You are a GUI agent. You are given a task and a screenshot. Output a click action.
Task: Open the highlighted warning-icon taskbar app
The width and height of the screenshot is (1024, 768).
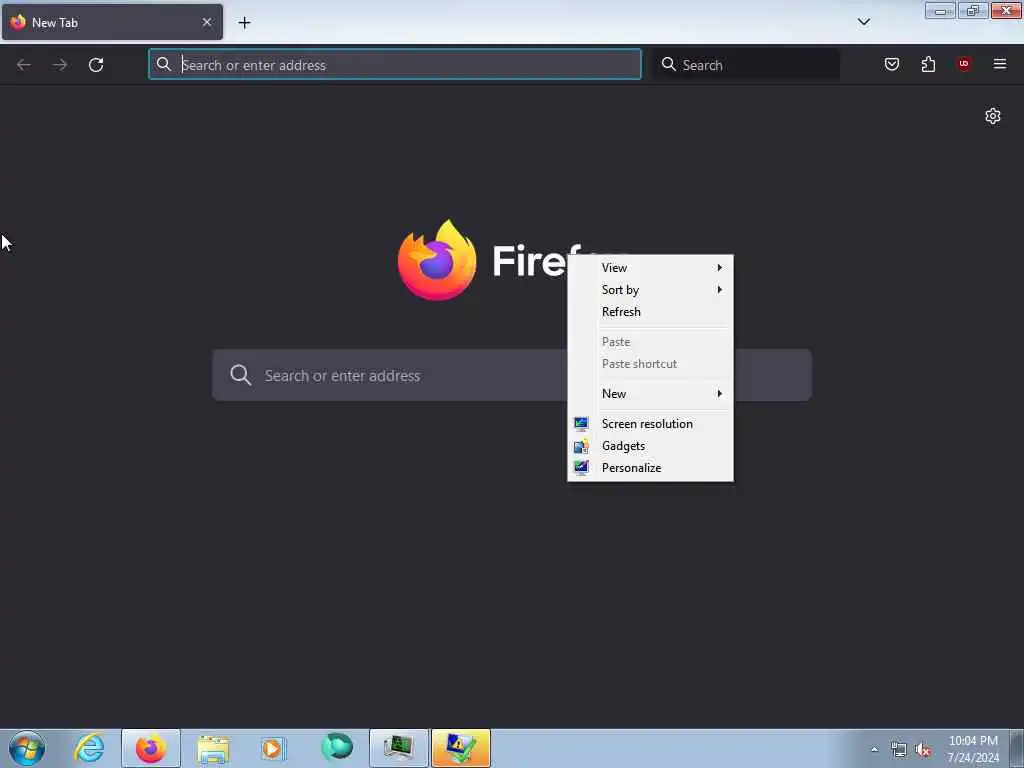point(460,748)
